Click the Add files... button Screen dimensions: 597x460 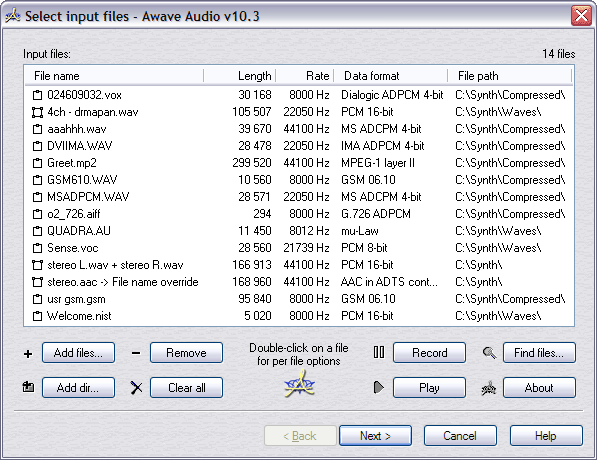point(78,353)
